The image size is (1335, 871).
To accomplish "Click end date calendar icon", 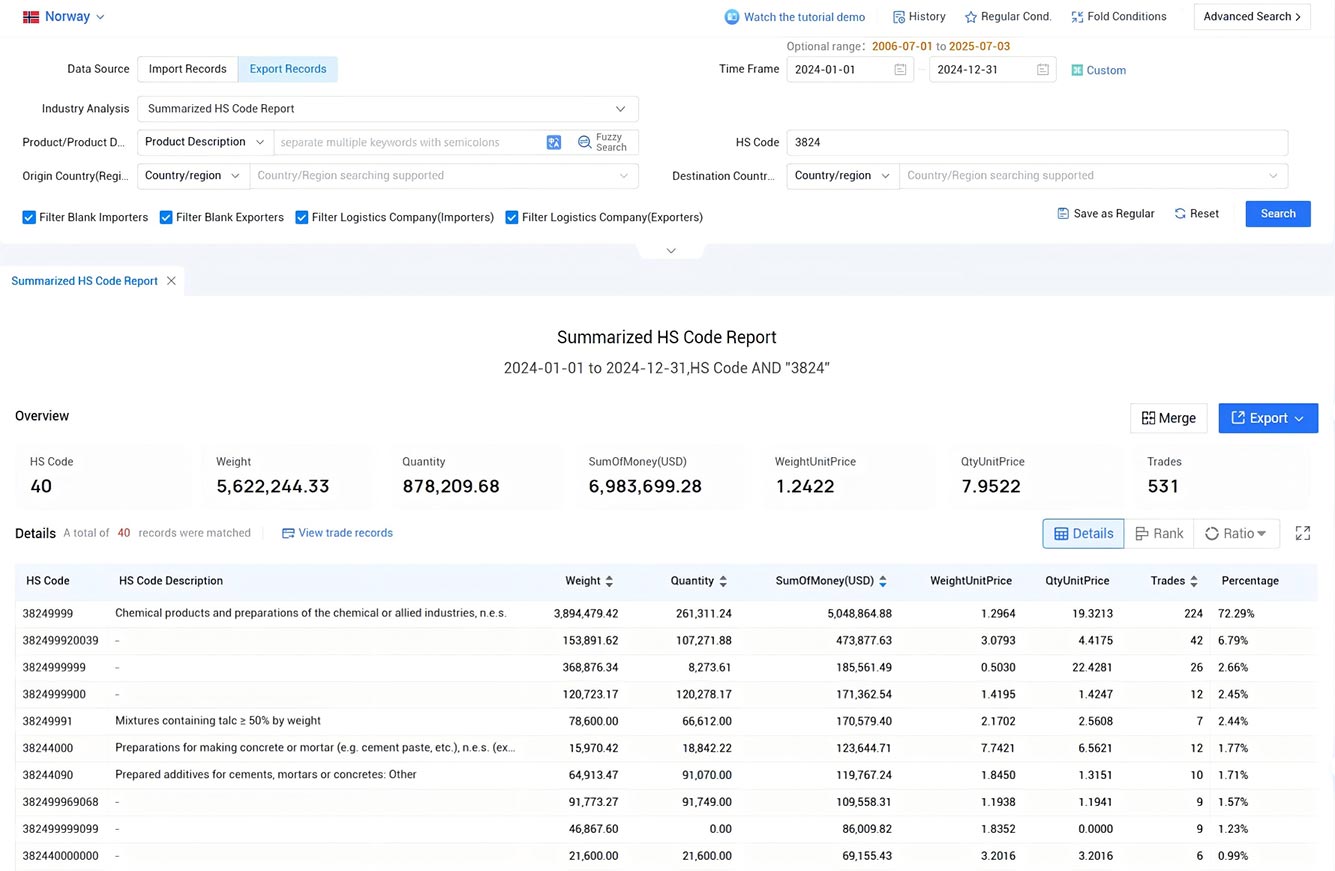I will click(x=1043, y=70).
